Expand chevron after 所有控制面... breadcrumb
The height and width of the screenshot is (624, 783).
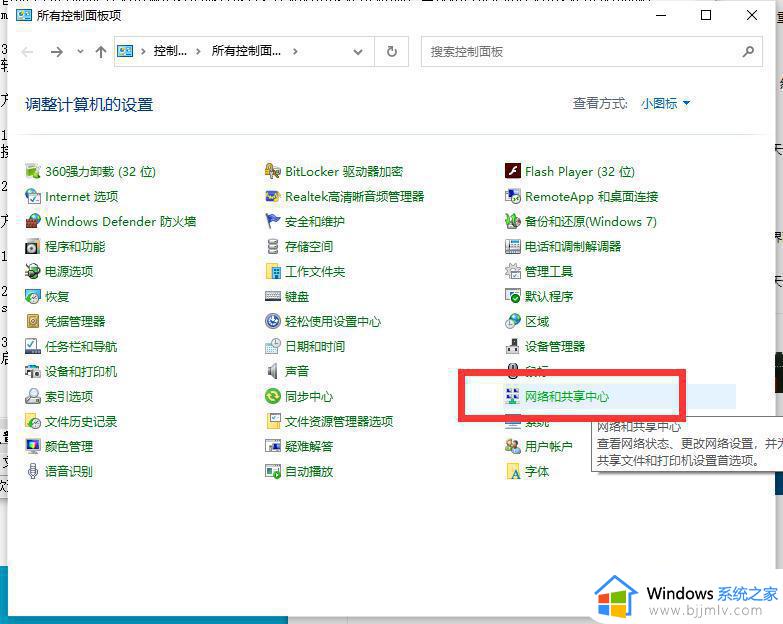296,51
